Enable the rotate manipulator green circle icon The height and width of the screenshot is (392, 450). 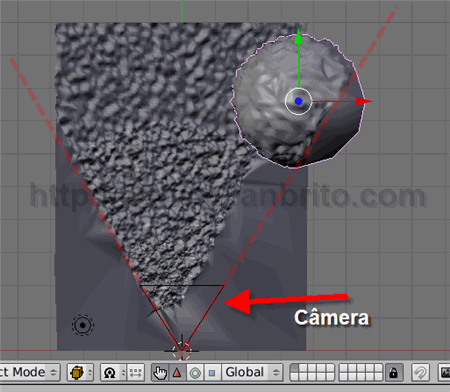point(195,372)
